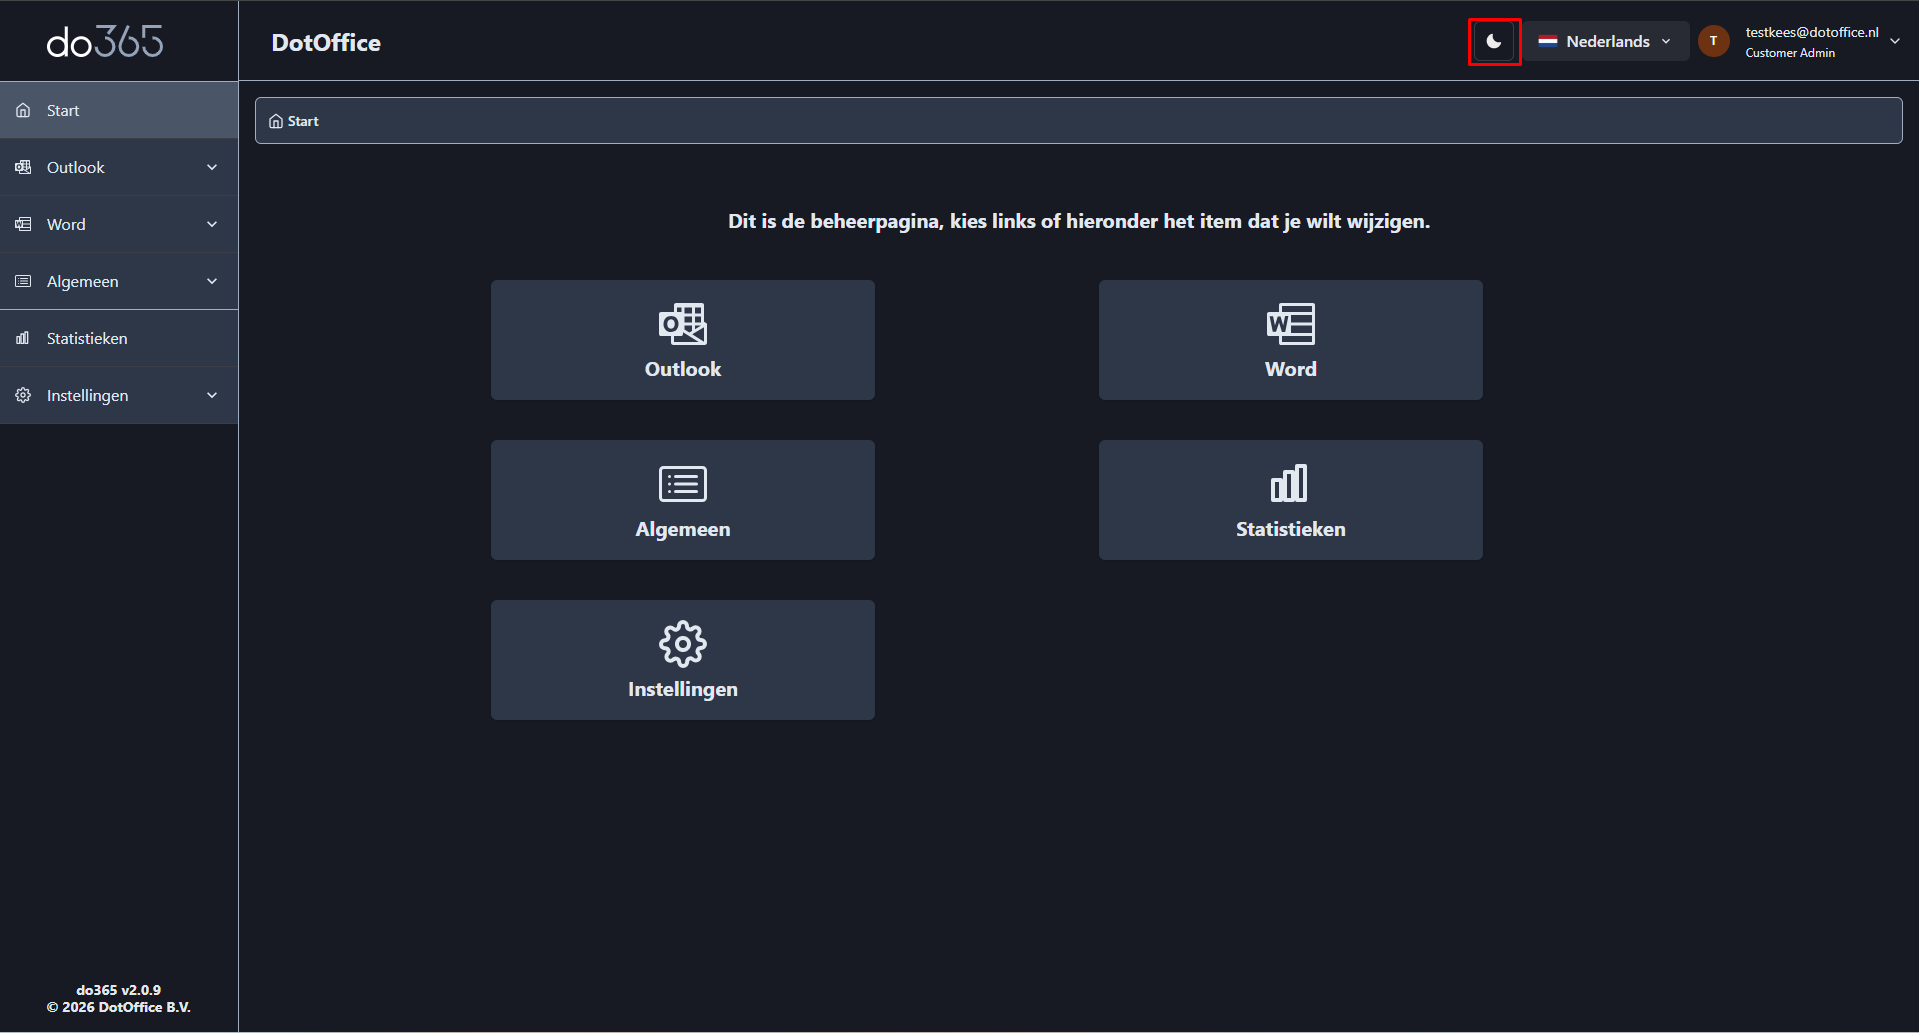1919x1033 pixels.
Task: Select Start in the sidebar
Action: 63,111
